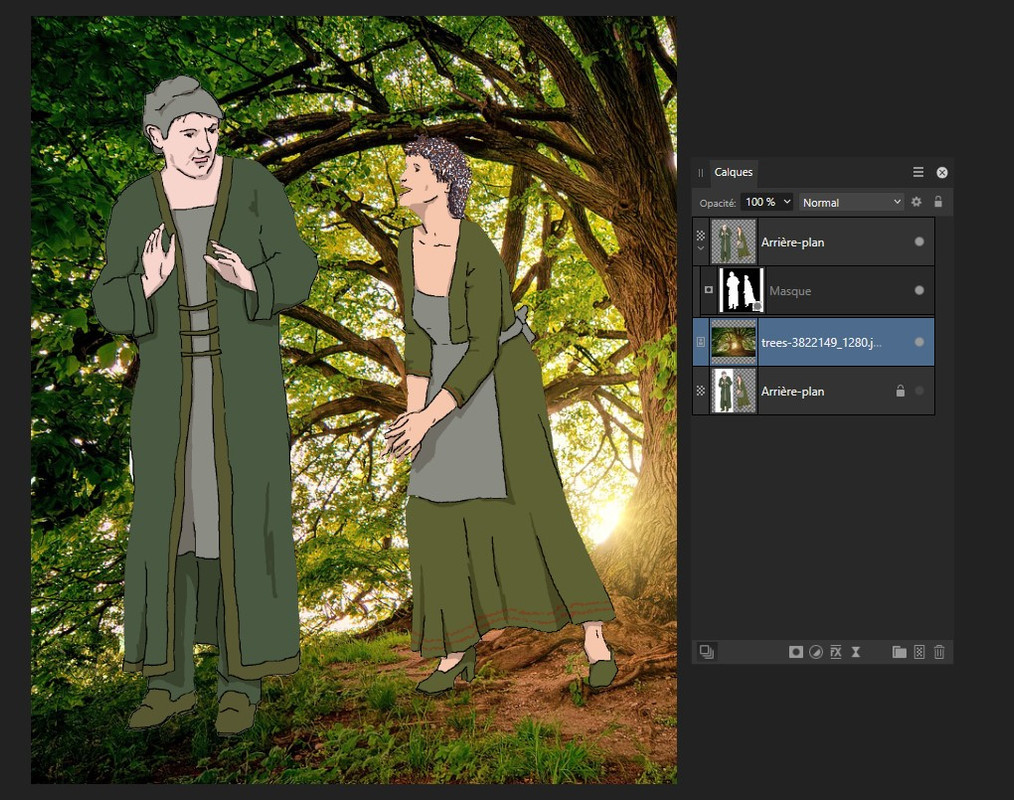
Task: Click the mask type icon beside Masque
Action: click(709, 290)
